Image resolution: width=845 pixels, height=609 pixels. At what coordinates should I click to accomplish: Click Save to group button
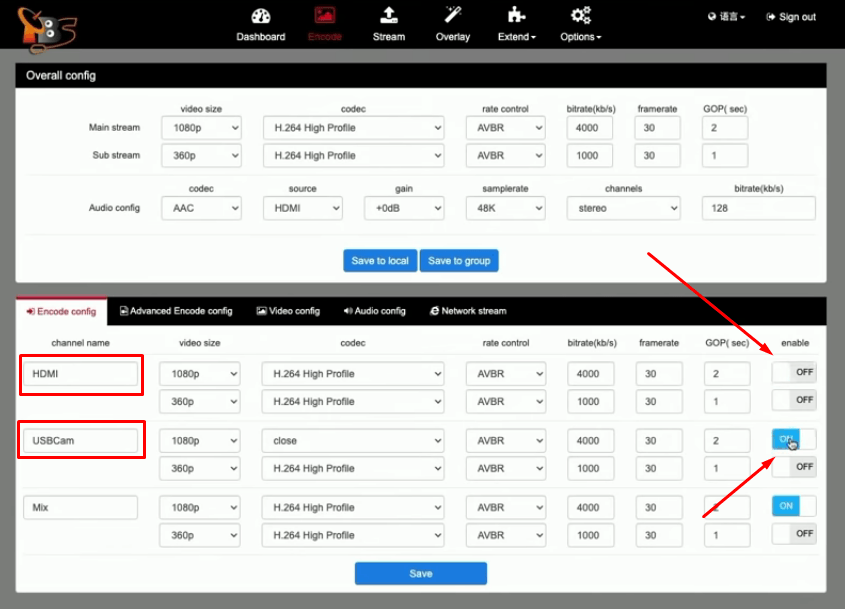pyautogui.click(x=459, y=261)
